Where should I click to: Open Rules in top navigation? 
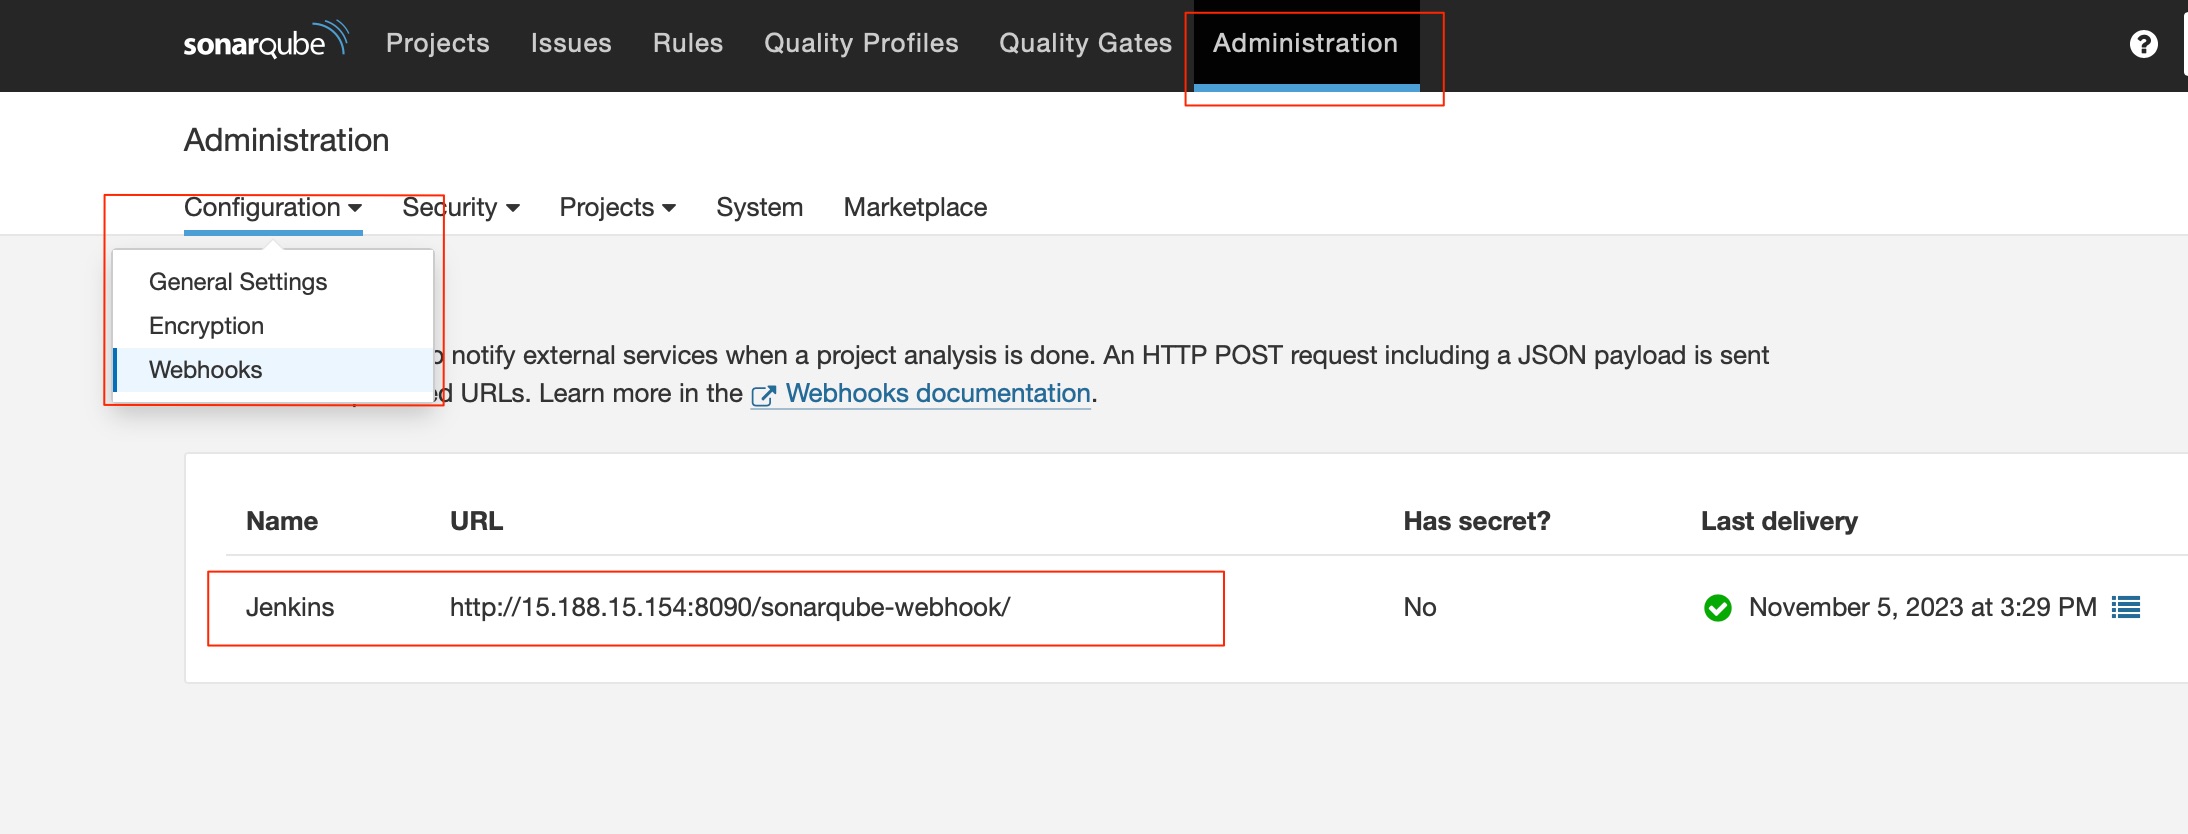[x=688, y=43]
